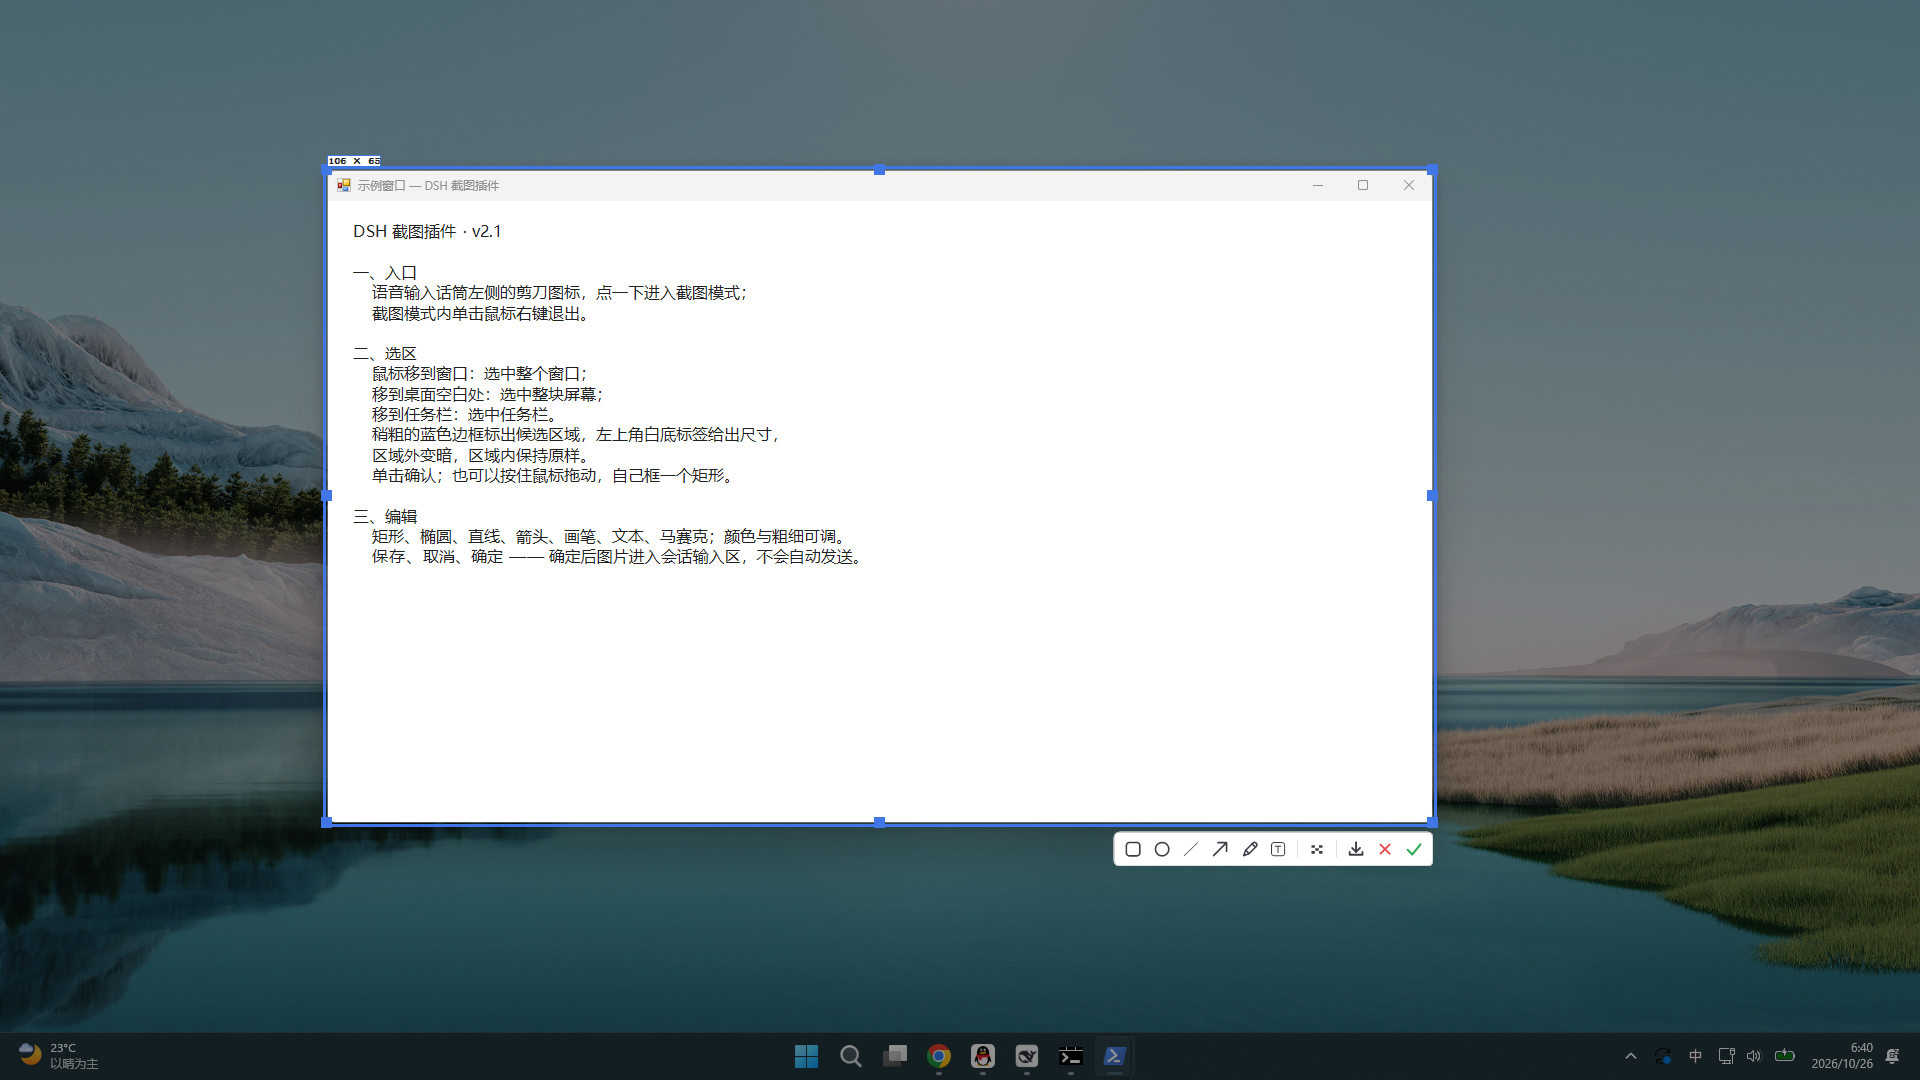Select the rectangle annotation tool
Image resolution: width=1920 pixels, height=1080 pixels.
[x=1133, y=849]
